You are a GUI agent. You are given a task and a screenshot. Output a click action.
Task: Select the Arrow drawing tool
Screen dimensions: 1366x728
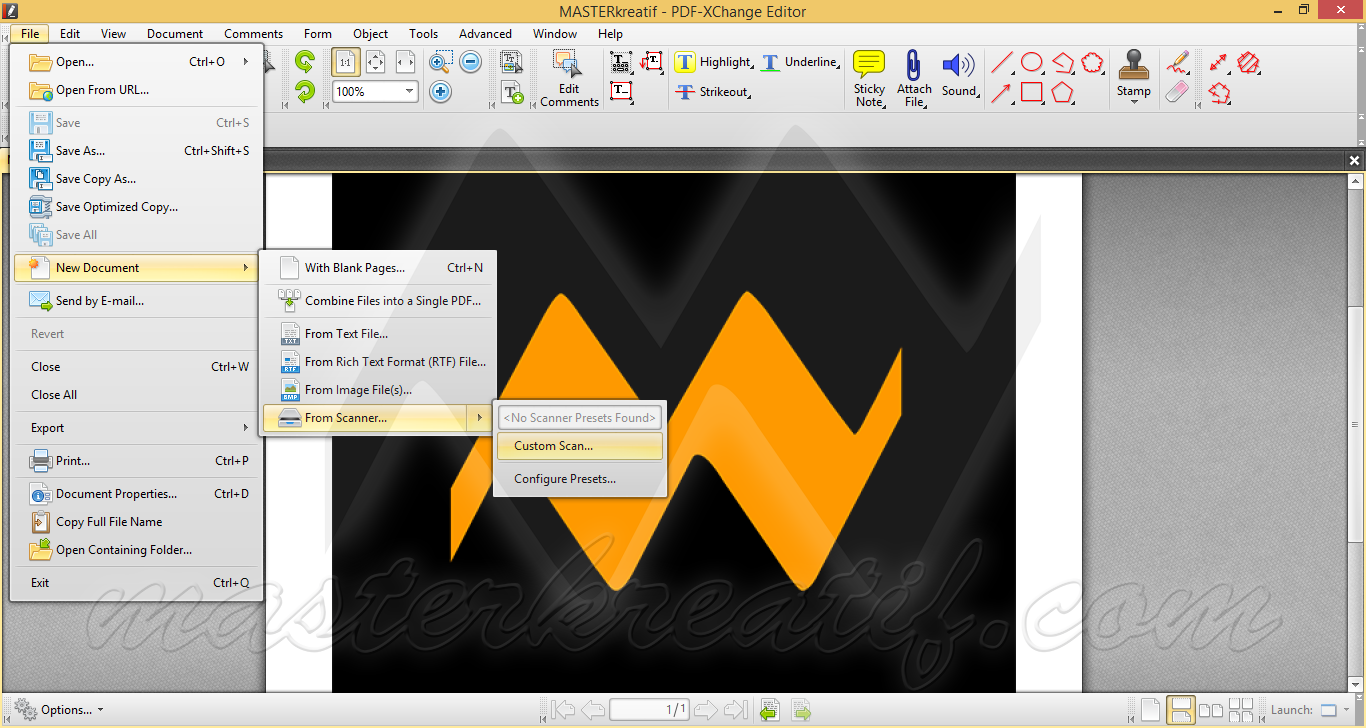click(1001, 93)
